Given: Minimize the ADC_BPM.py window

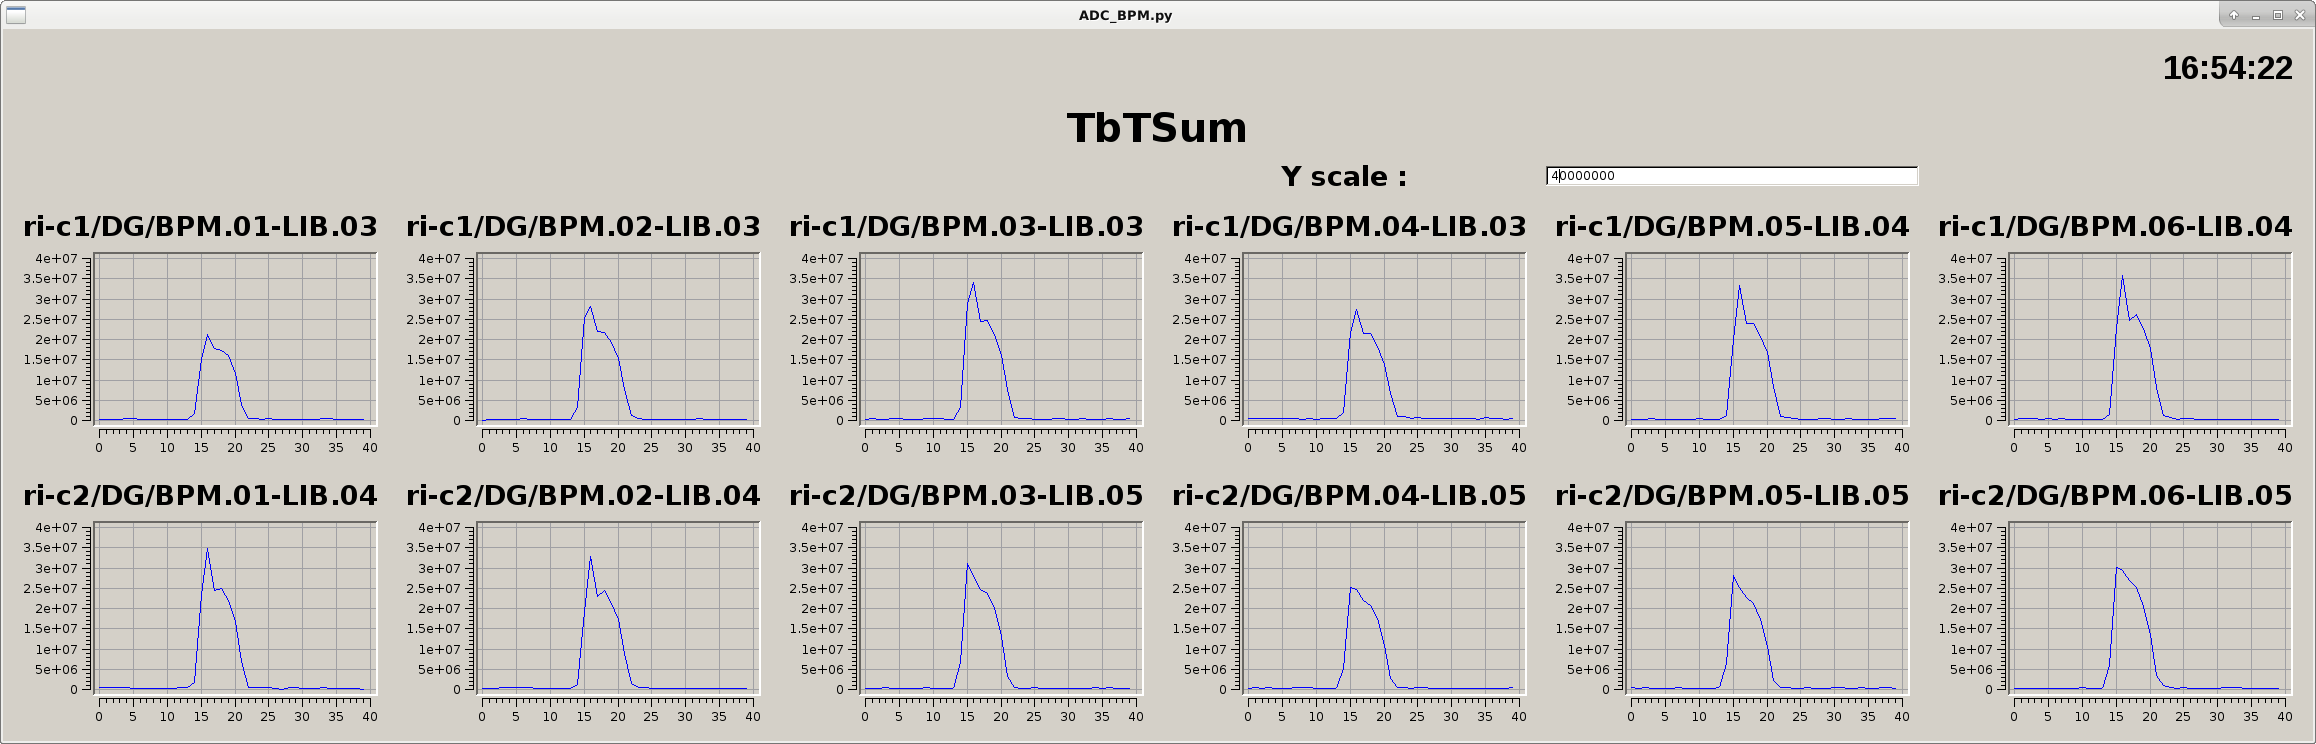Looking at the screenshot, I should click(2256, 15).
